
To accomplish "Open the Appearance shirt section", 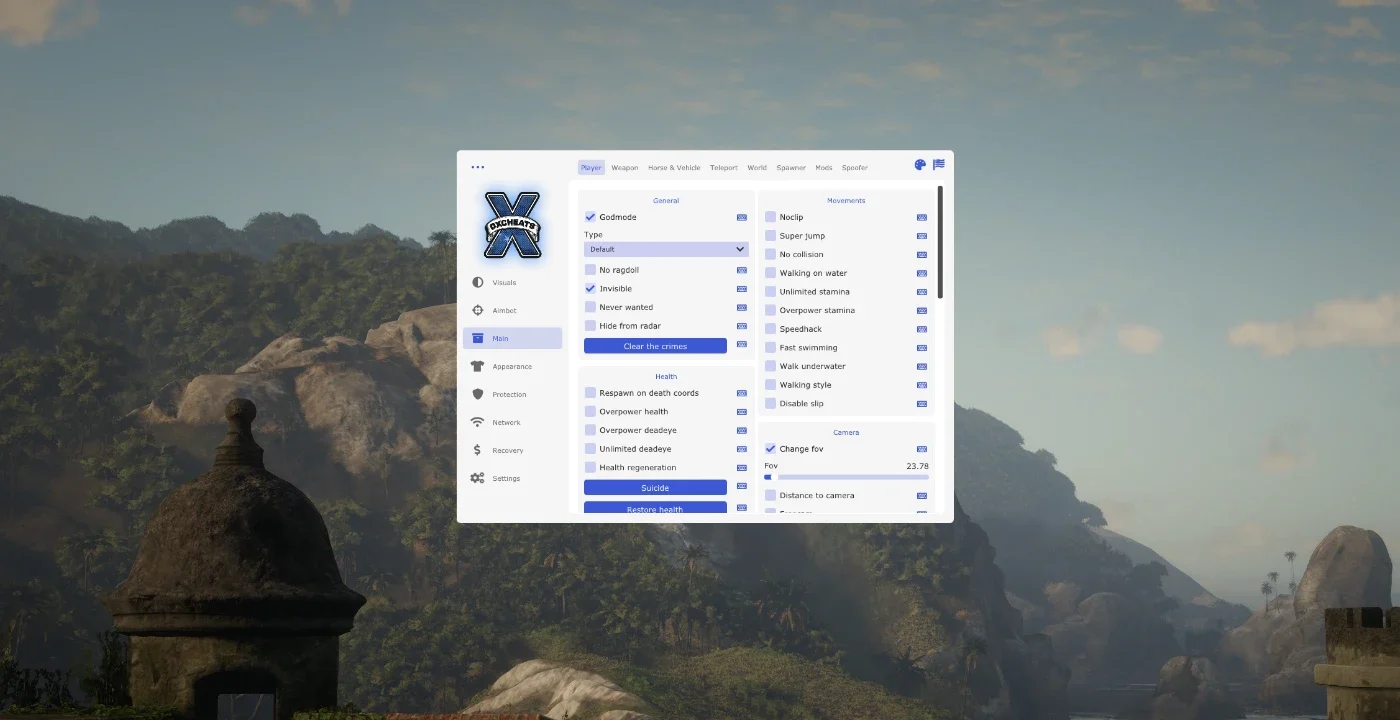I will click(512, 367).
